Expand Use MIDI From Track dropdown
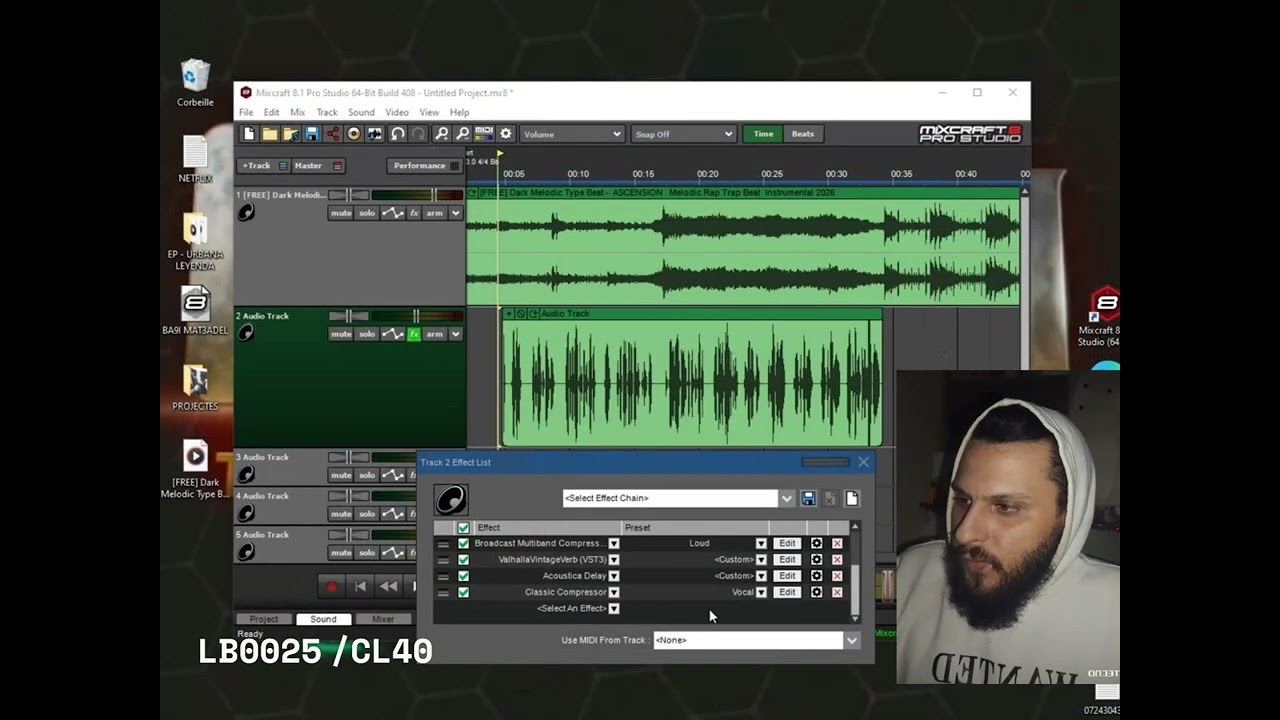The image size is (1280, 720). [x=852, y=640]
